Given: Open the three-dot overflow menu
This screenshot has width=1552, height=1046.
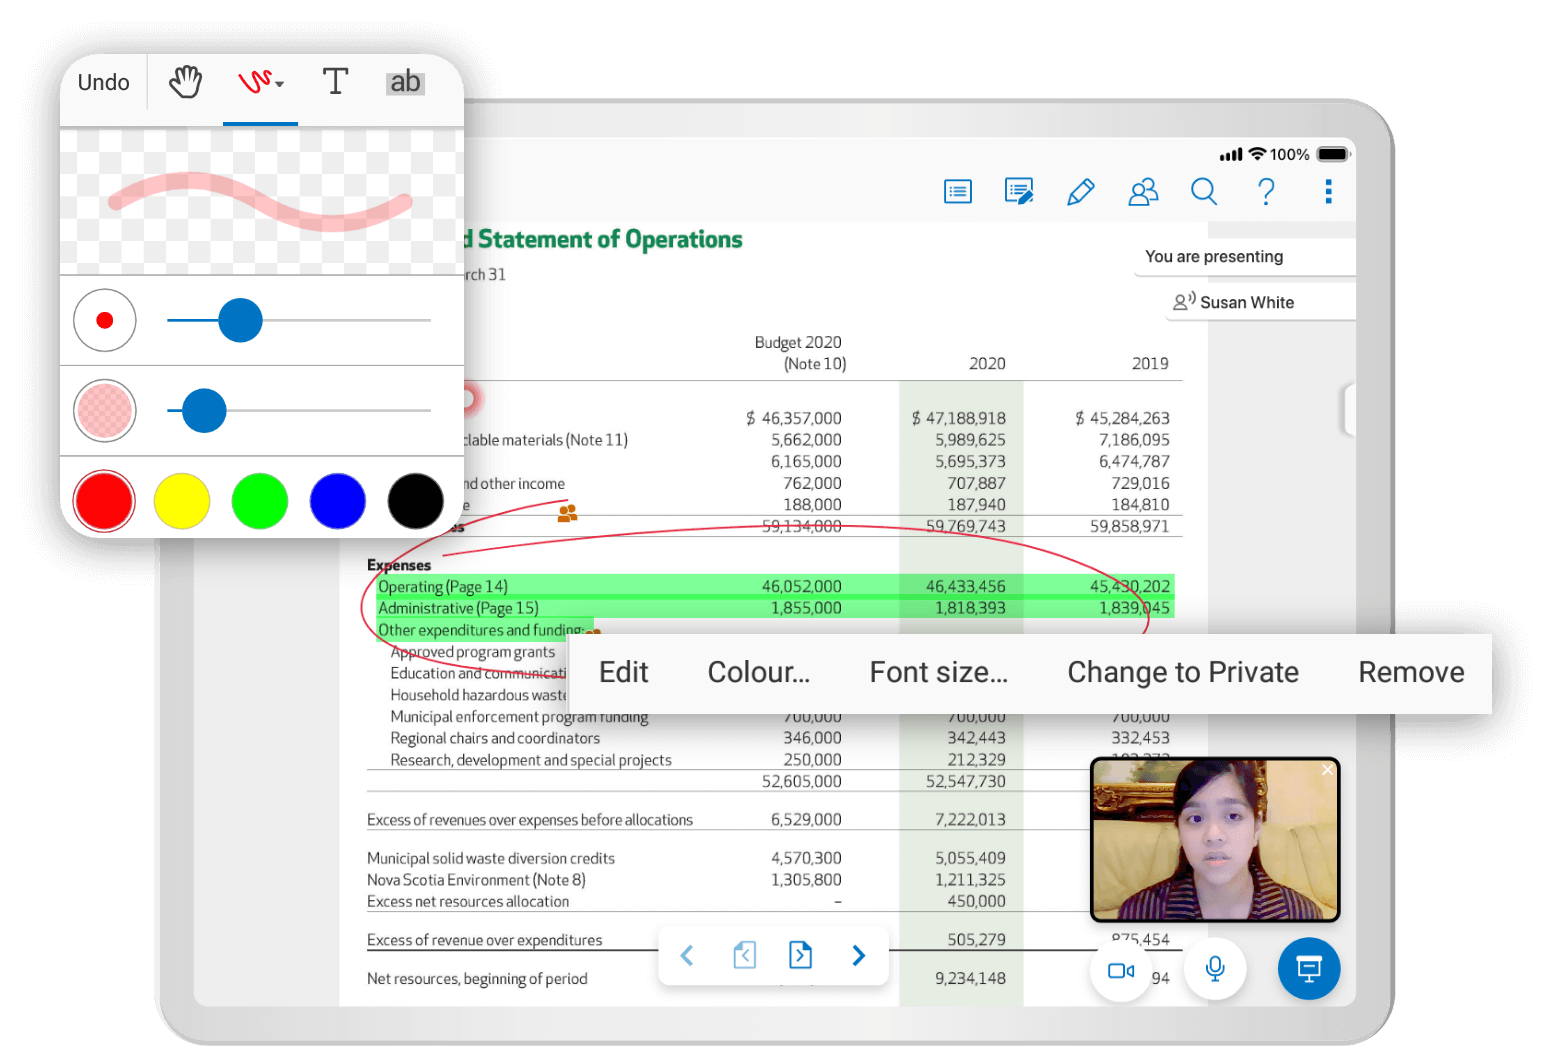Looking at the screenshot, I should click(1328, 191).
